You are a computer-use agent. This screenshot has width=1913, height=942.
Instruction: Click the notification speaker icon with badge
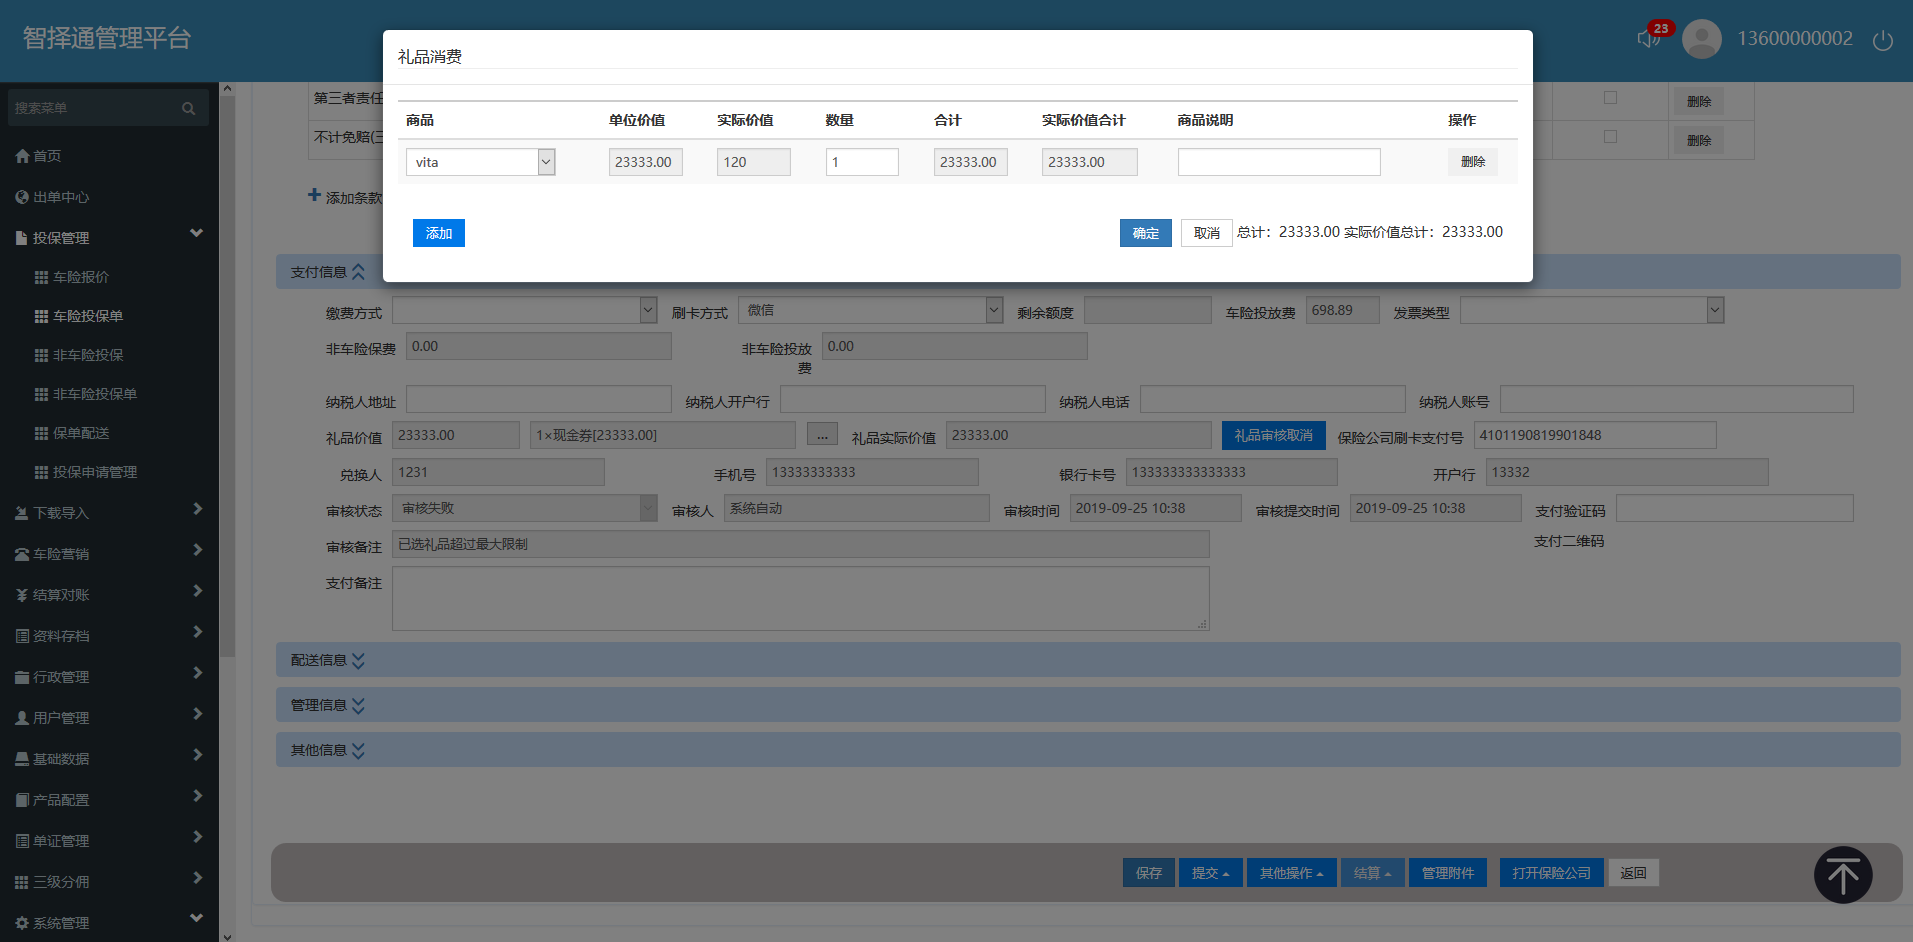click(x=1649, y=38)
